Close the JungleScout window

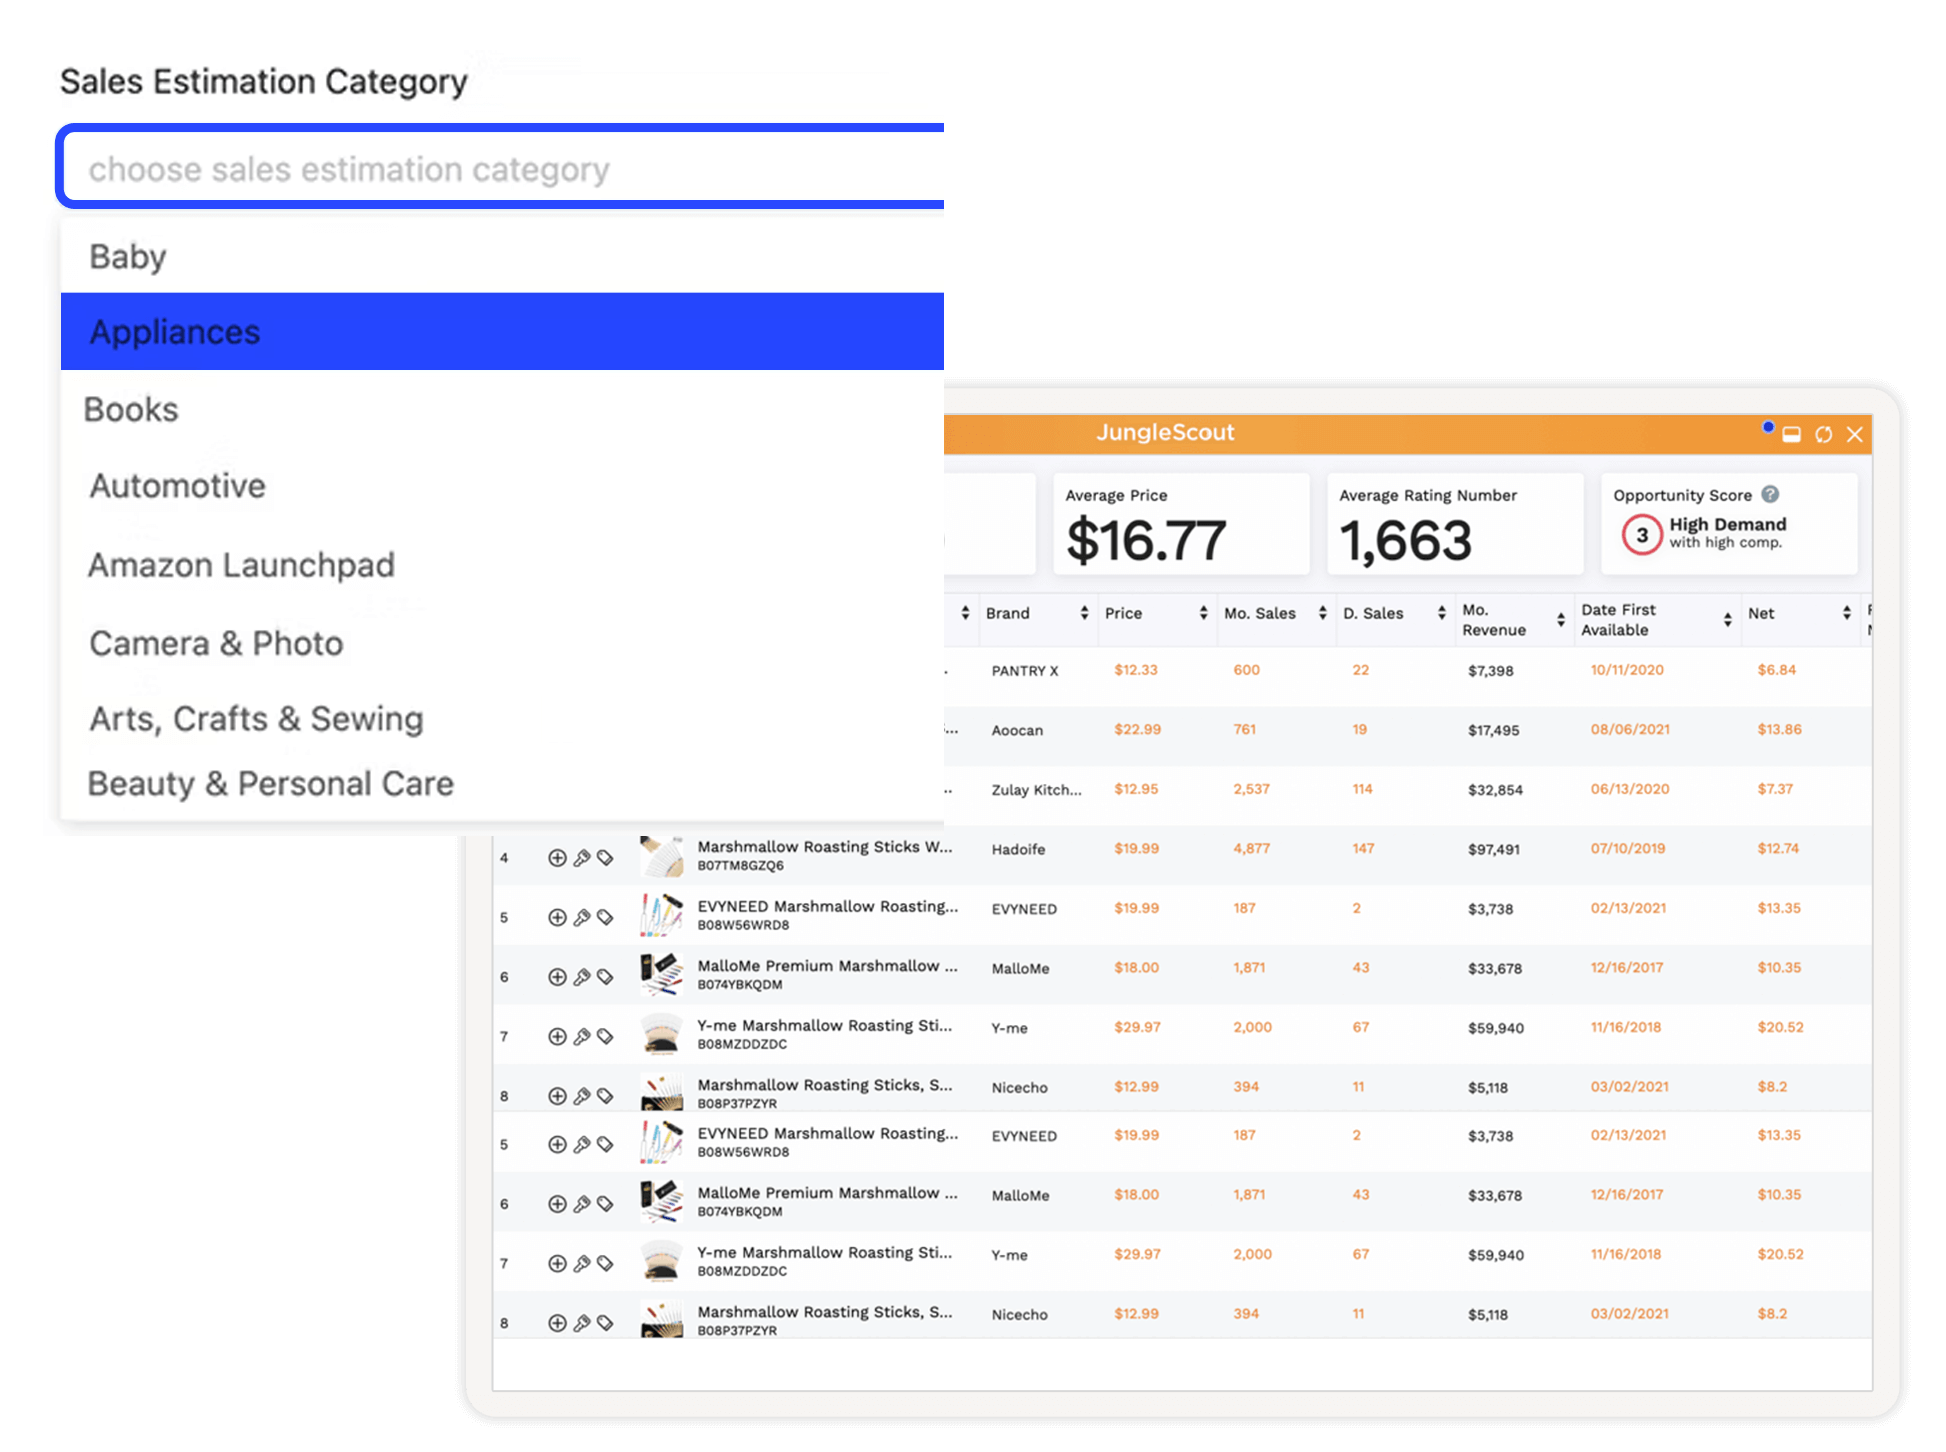pyautogui.click(x=1855, y=434)
